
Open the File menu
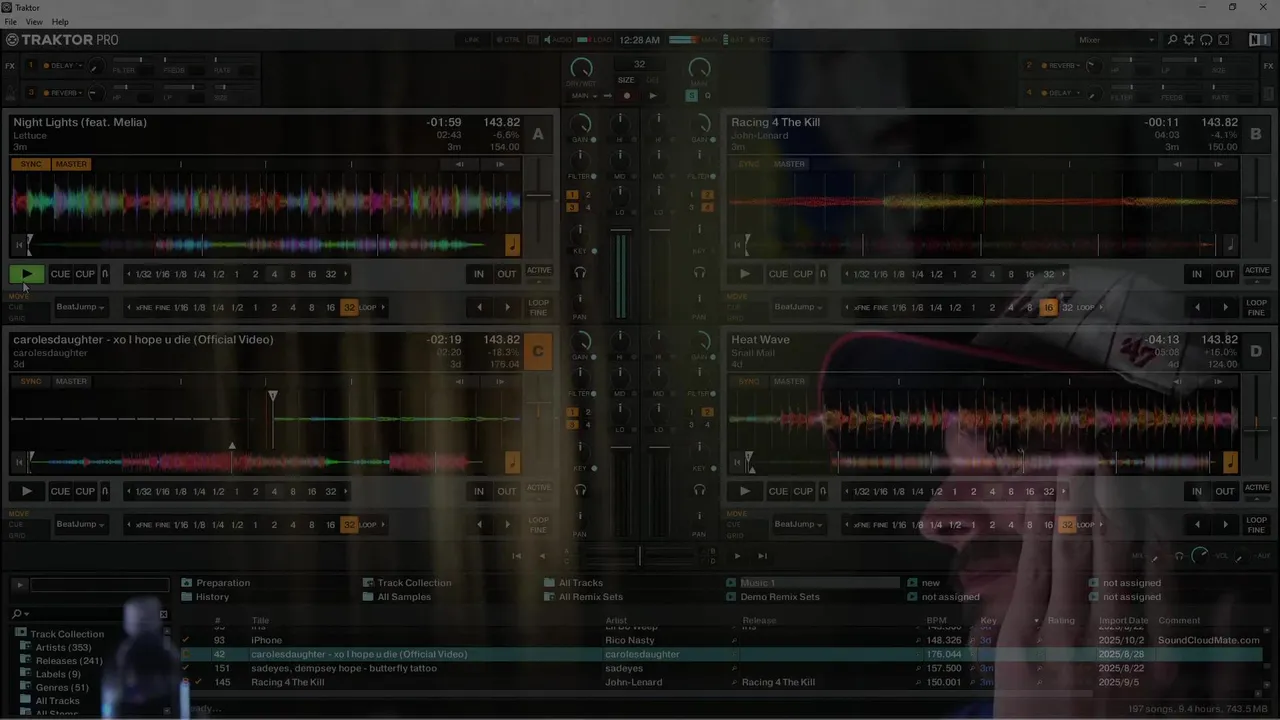click(10, 22)
